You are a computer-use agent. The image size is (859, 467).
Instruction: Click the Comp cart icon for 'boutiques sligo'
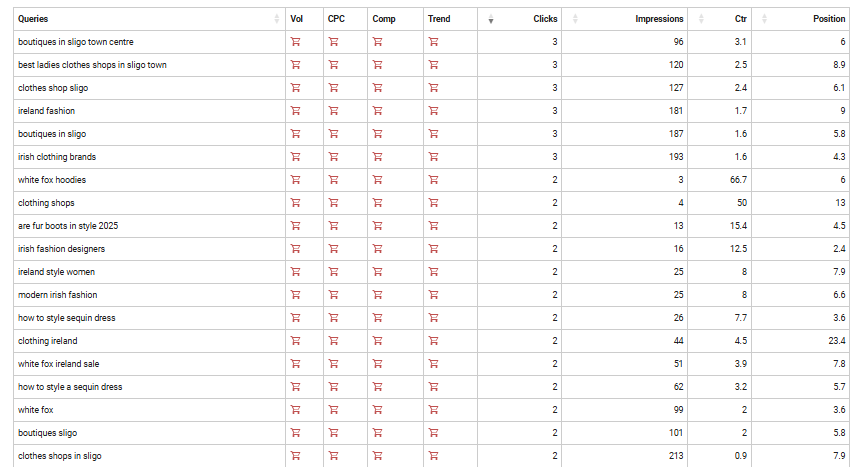pyautogui.click(x=377, y=433)
